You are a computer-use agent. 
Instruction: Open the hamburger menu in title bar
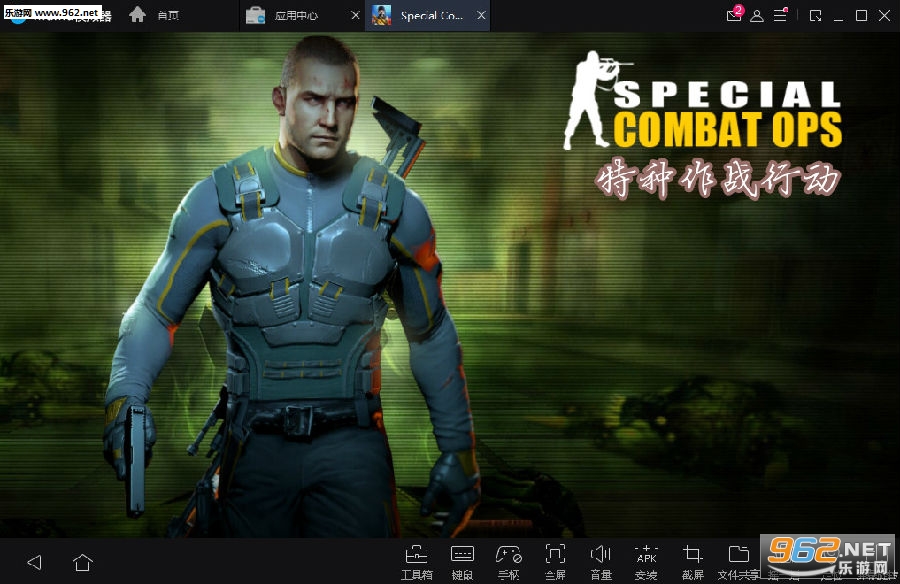point(781,15)
